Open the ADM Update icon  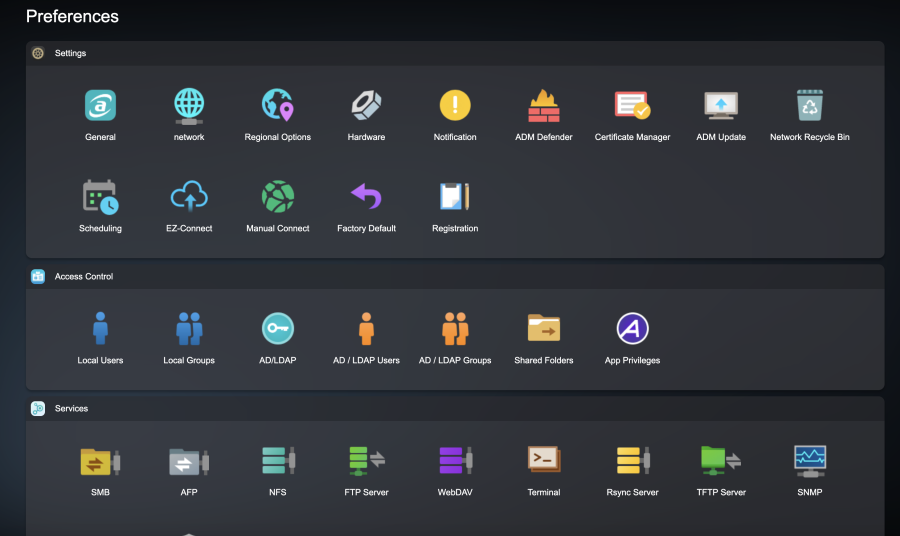(720, 105)
